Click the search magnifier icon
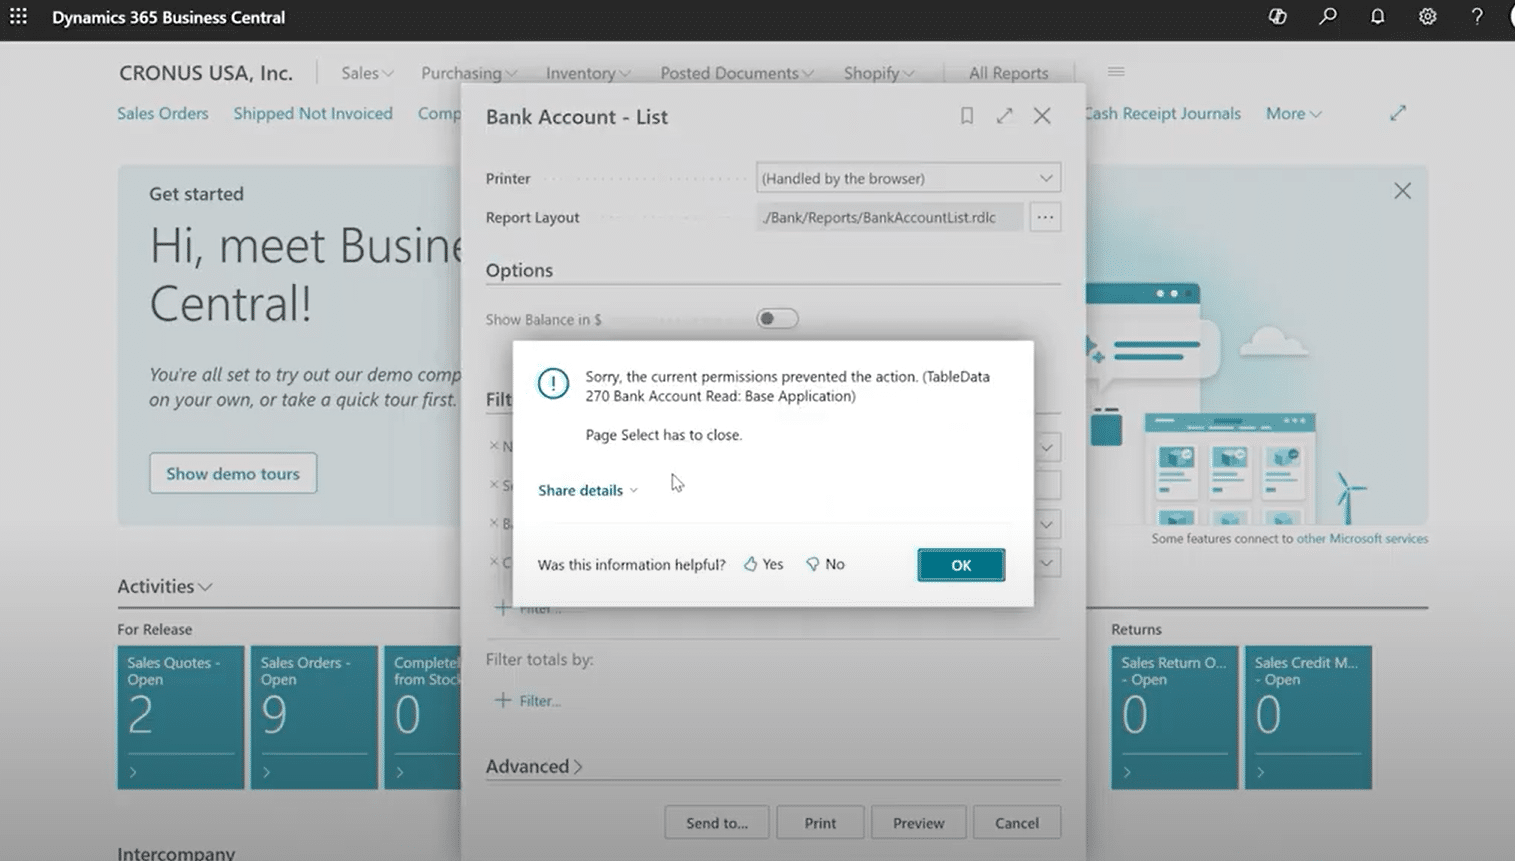Screen dimensions: 1515x861 coord(1327,17)
